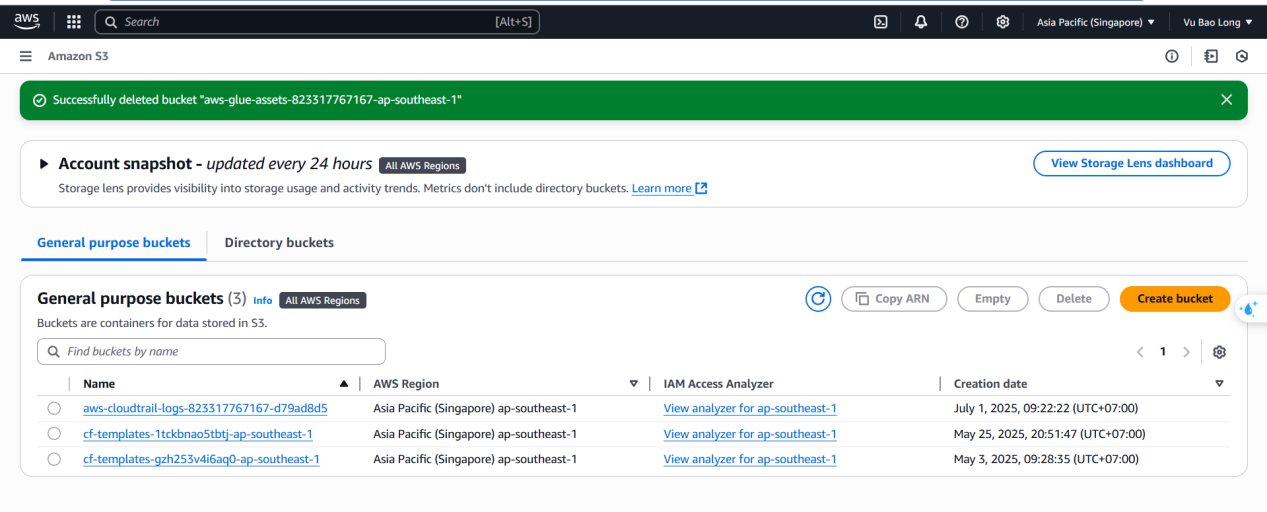Open aws-cloudtrail-logs-823317767167-d79ad8d5 bucket
Image resolution: width=1267 pixels, height=512 pixels.
click(x=205, y=408)
